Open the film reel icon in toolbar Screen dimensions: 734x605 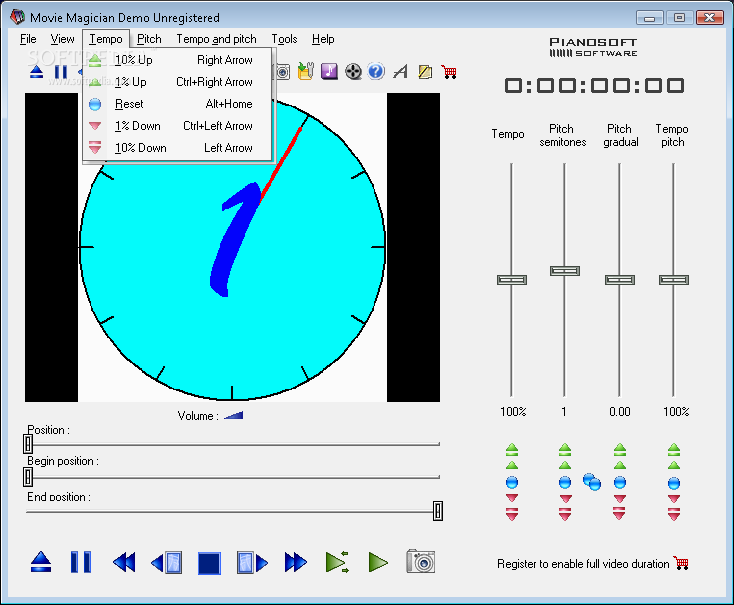pyautogui.click(x=353, y=71)
